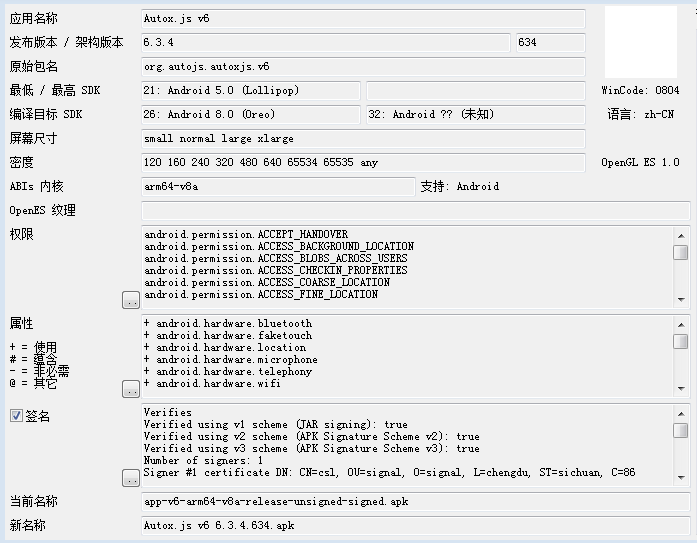Open the signature details ellipsis button
This screenshot has height=543, width=697.
click(131, 478)
